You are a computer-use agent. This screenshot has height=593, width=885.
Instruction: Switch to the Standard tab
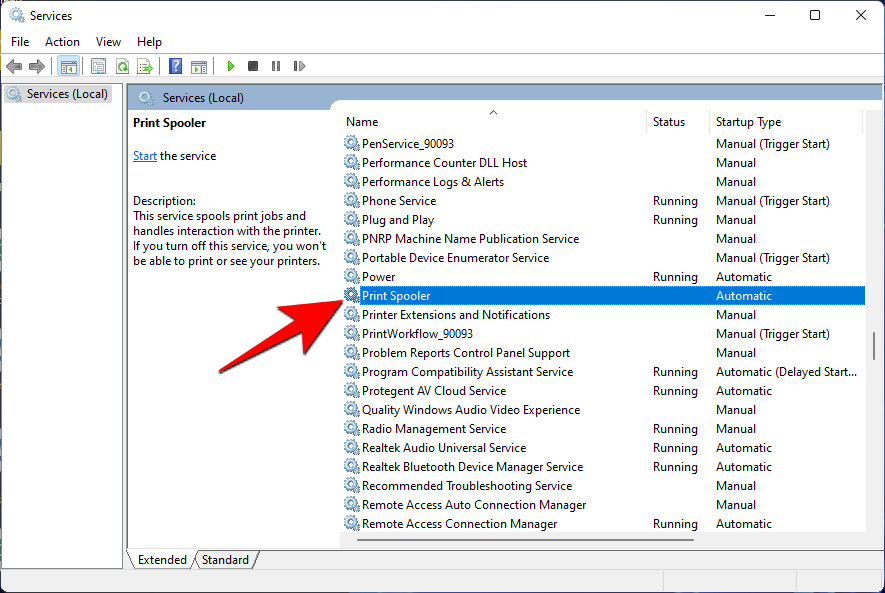click(225, 560)
